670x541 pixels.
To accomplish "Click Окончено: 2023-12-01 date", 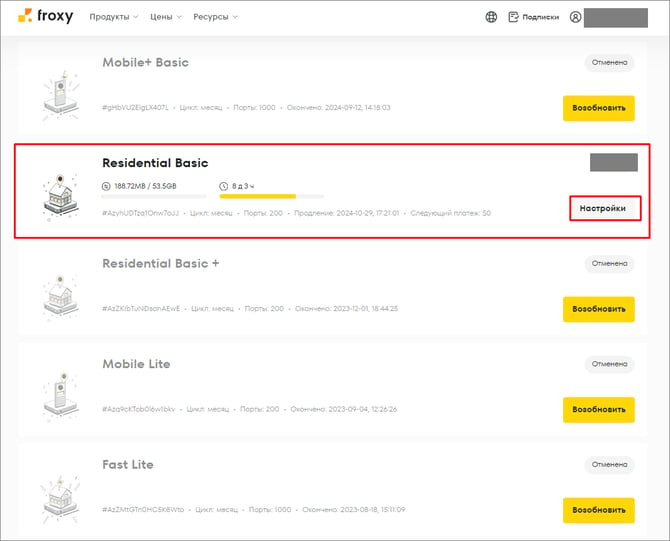I will (347, 309).
